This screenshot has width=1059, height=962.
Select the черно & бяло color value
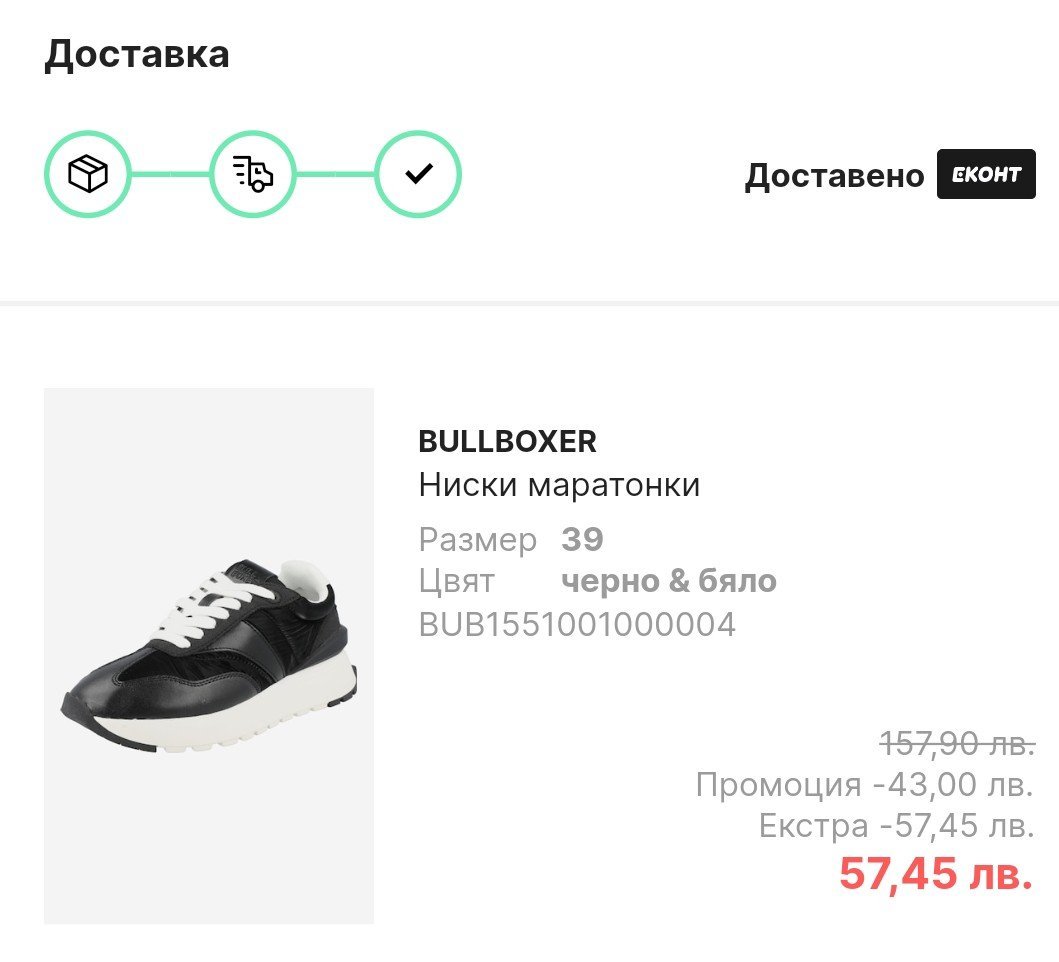(x=669, y=581)
